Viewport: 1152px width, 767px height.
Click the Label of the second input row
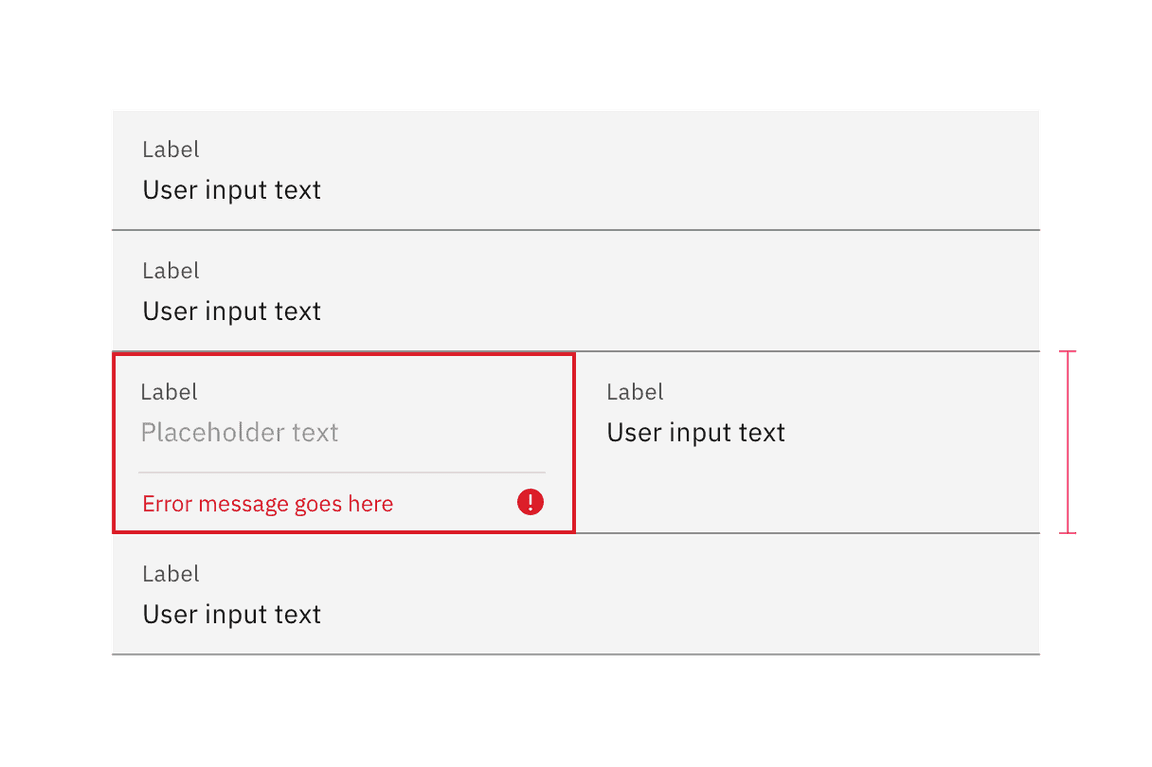click(x=171, y=270)
